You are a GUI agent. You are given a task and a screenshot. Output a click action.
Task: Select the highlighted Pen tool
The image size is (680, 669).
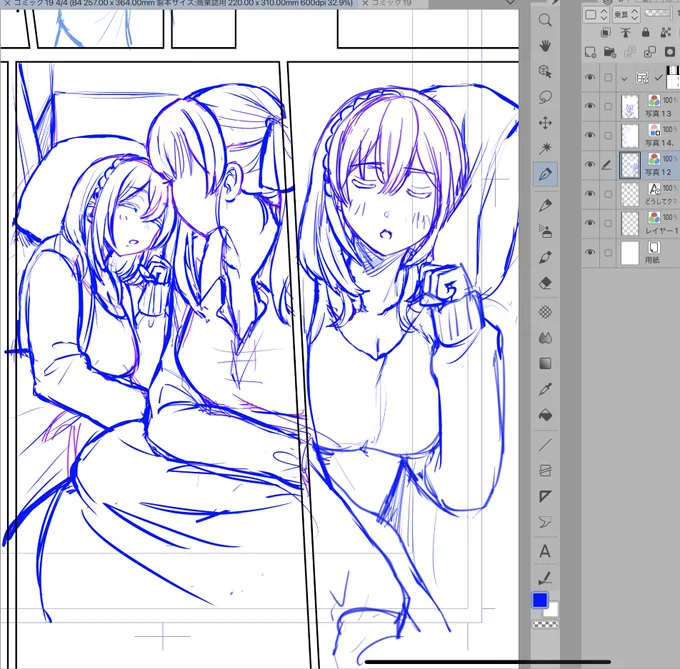click(x=545, y=174)
